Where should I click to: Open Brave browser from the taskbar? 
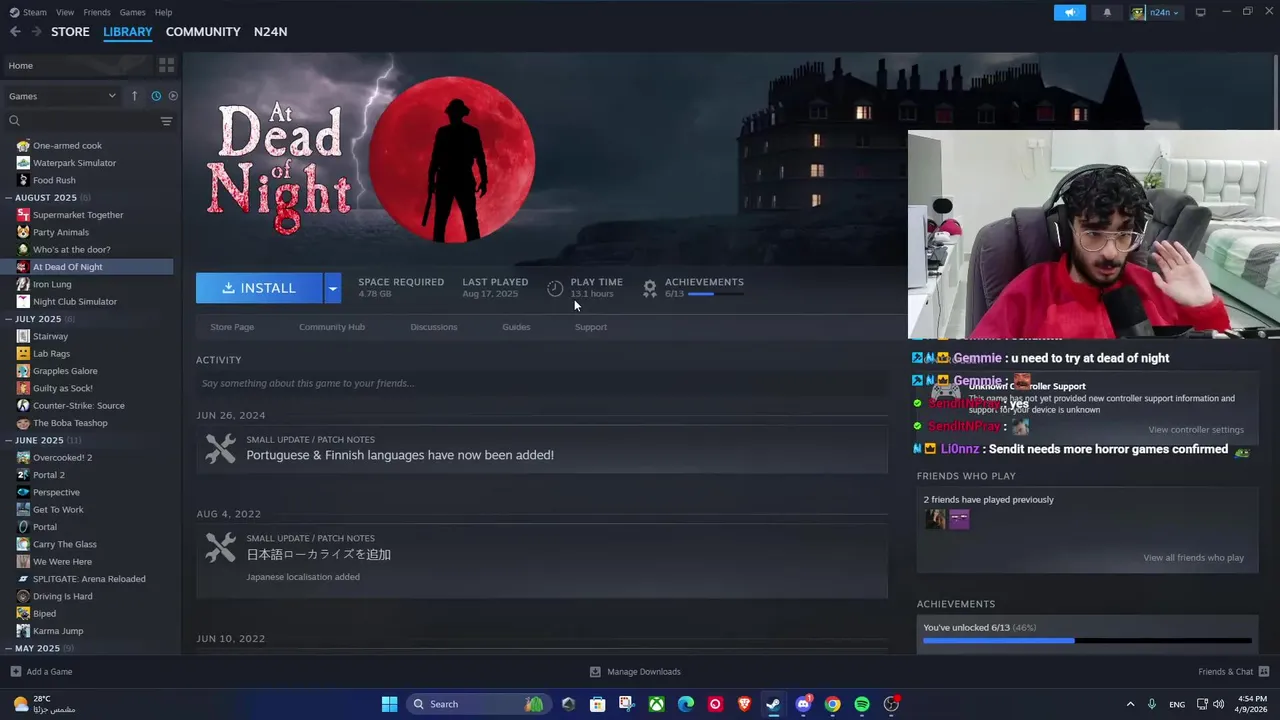tap(744, 704)
